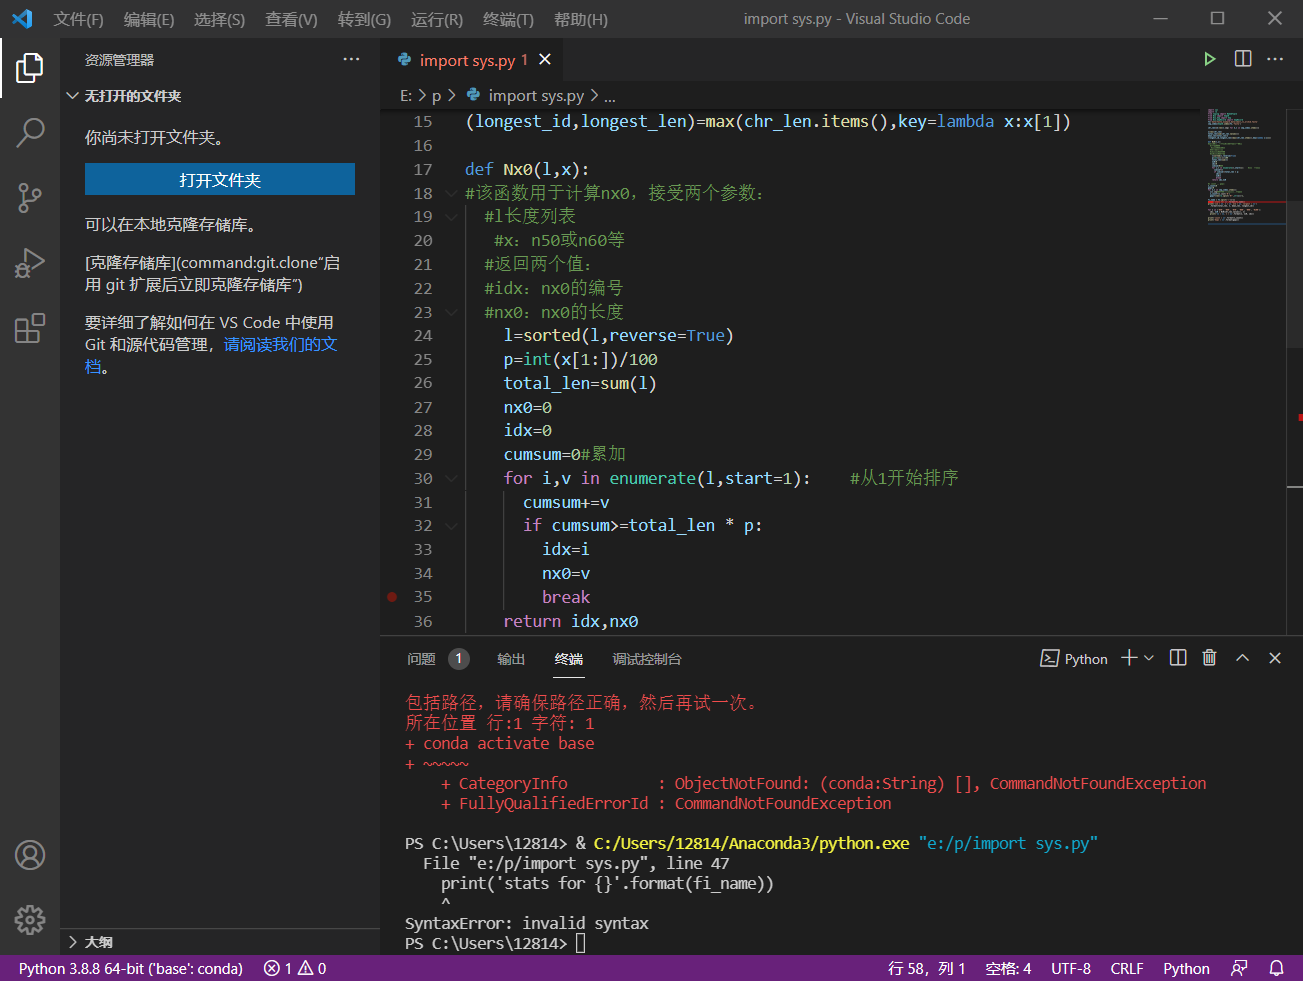Open feedback icon in status bar

pyautogui.click(x=1239, y=968)
